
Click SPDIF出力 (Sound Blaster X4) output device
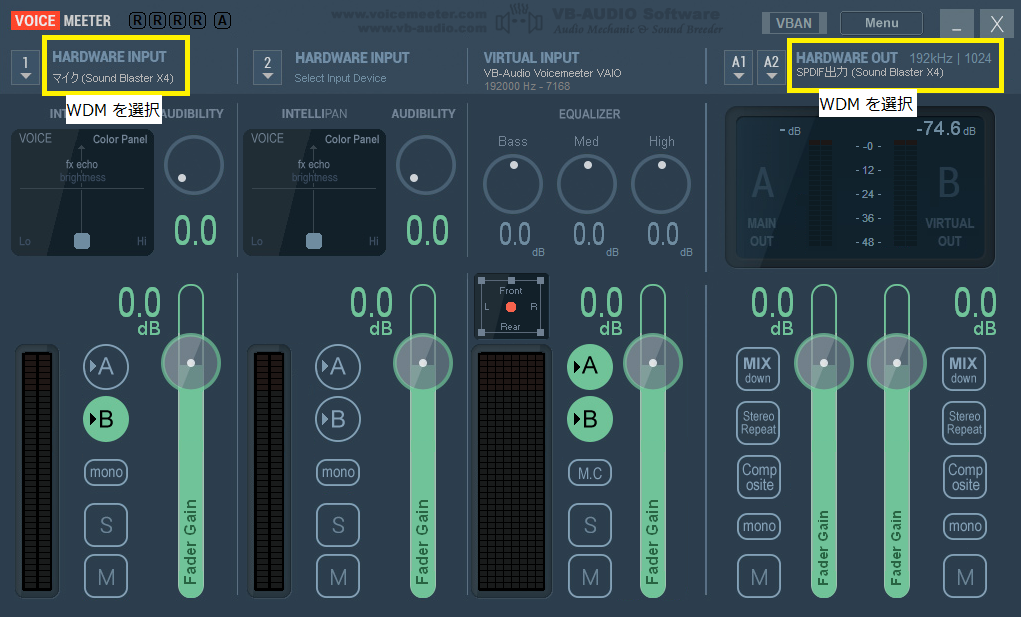[869, 72]
